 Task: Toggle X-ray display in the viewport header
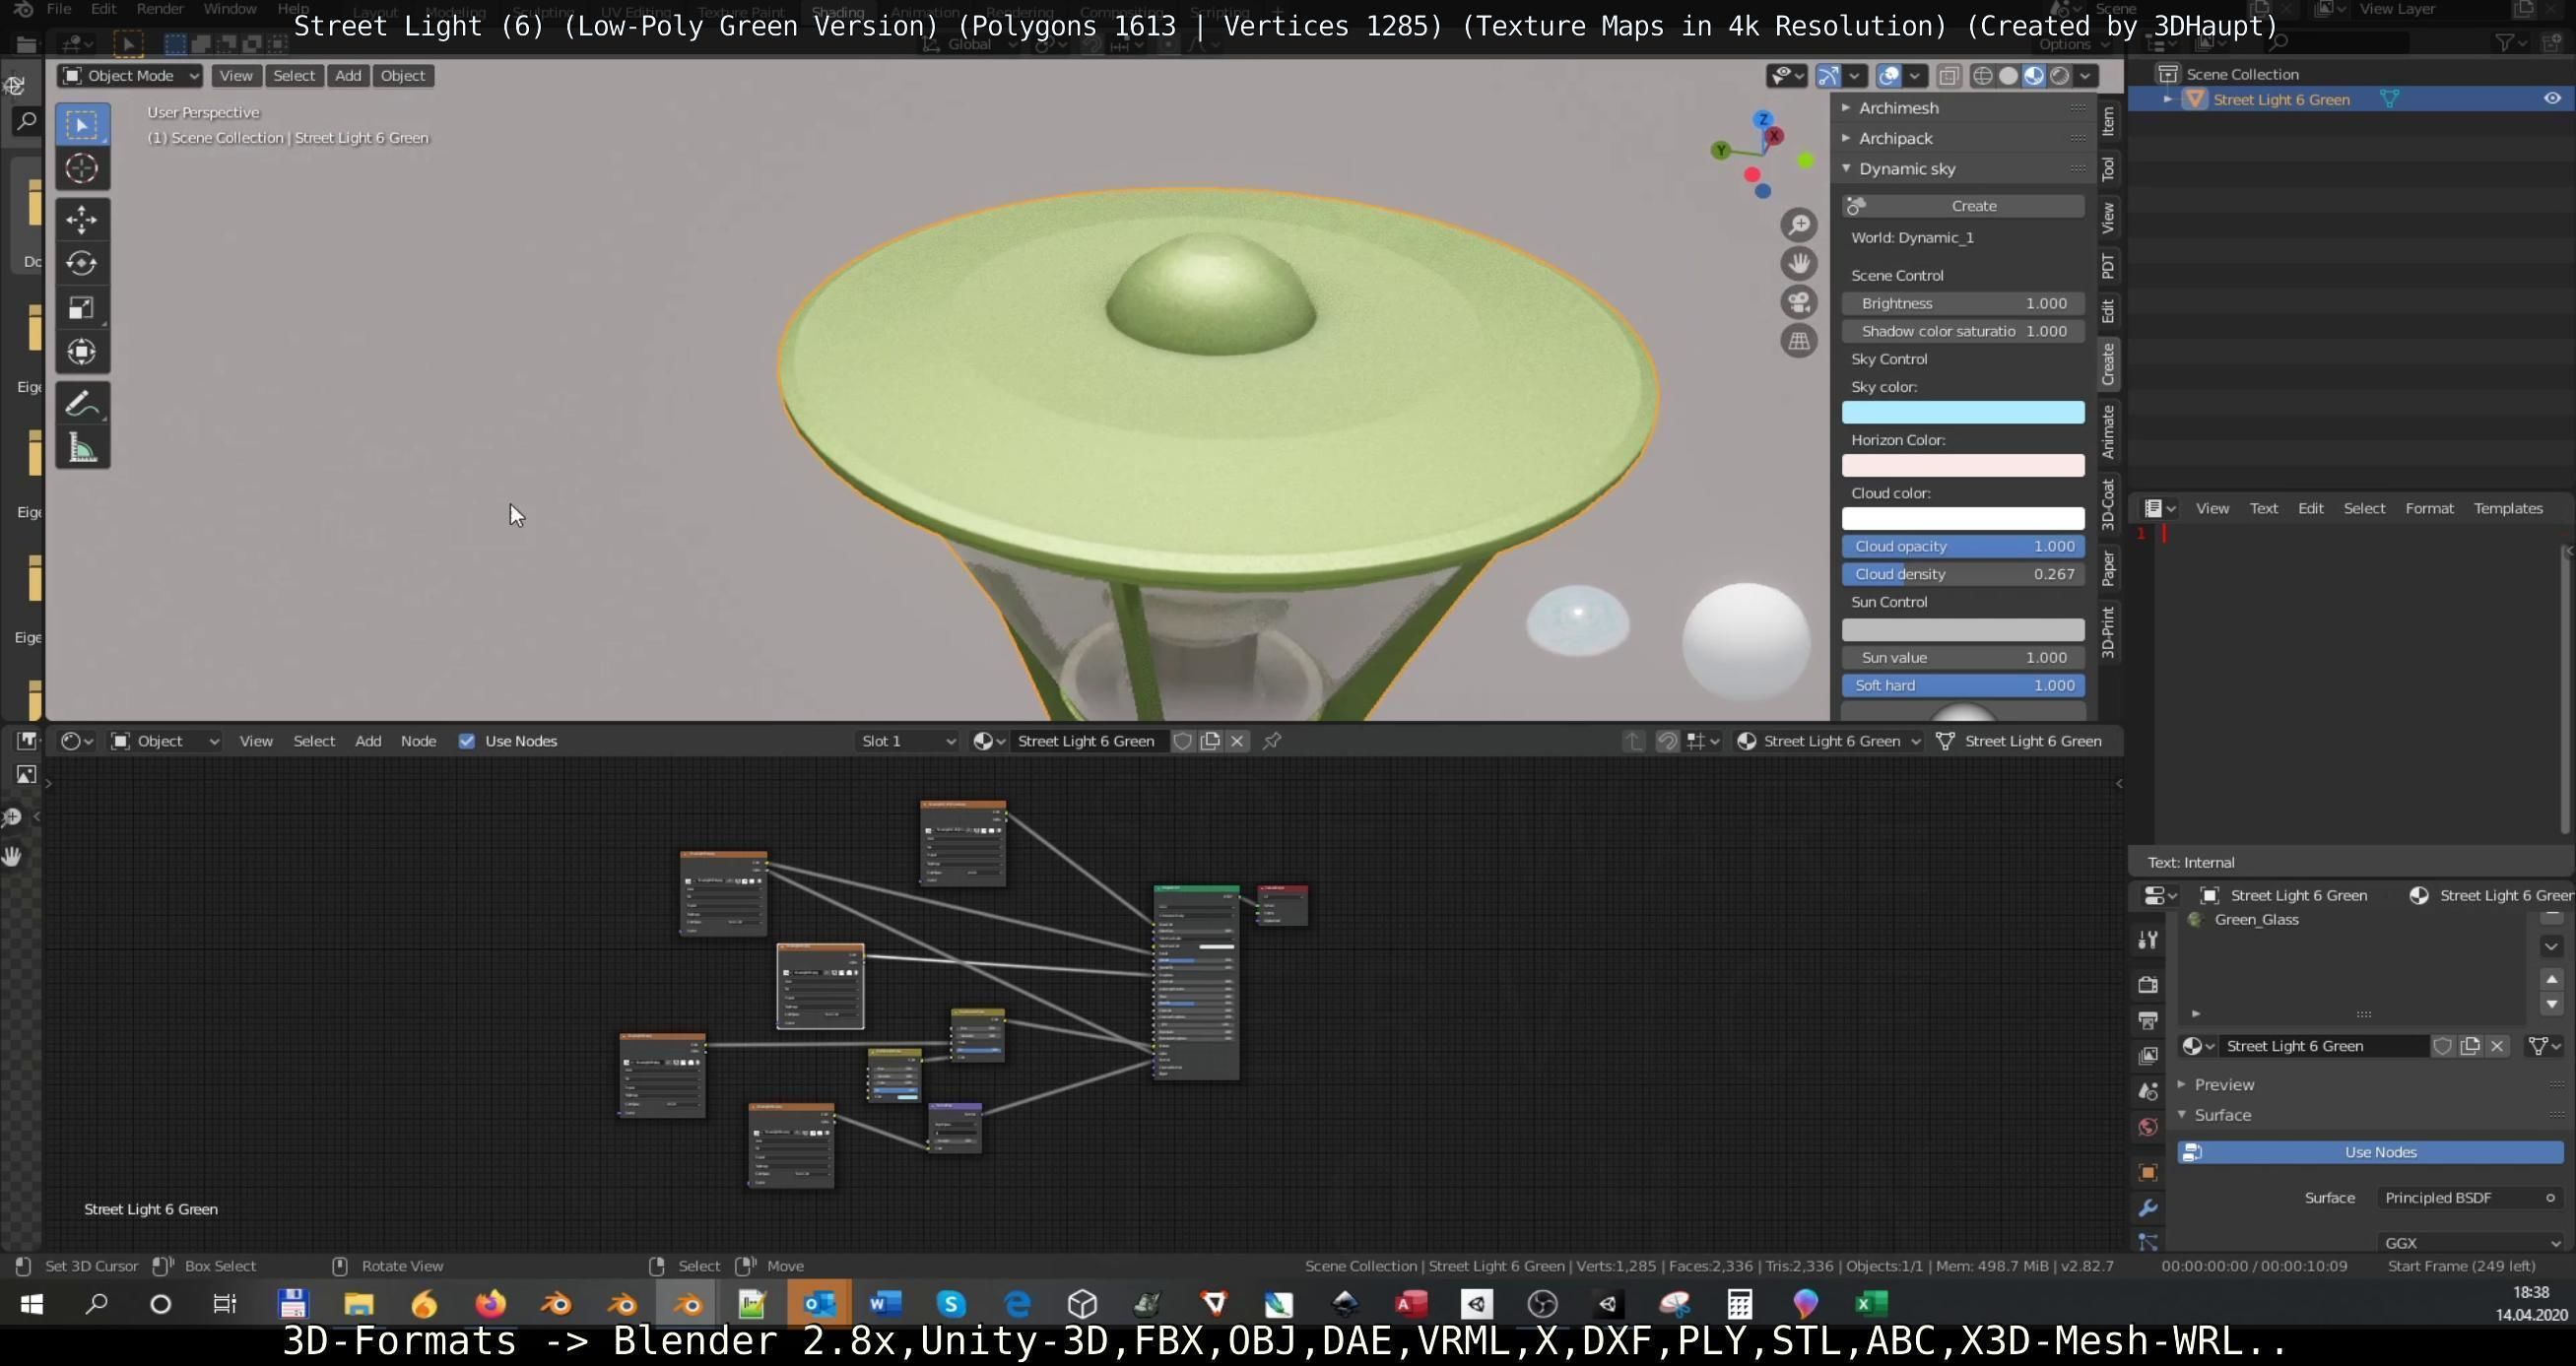point(1948,76)
